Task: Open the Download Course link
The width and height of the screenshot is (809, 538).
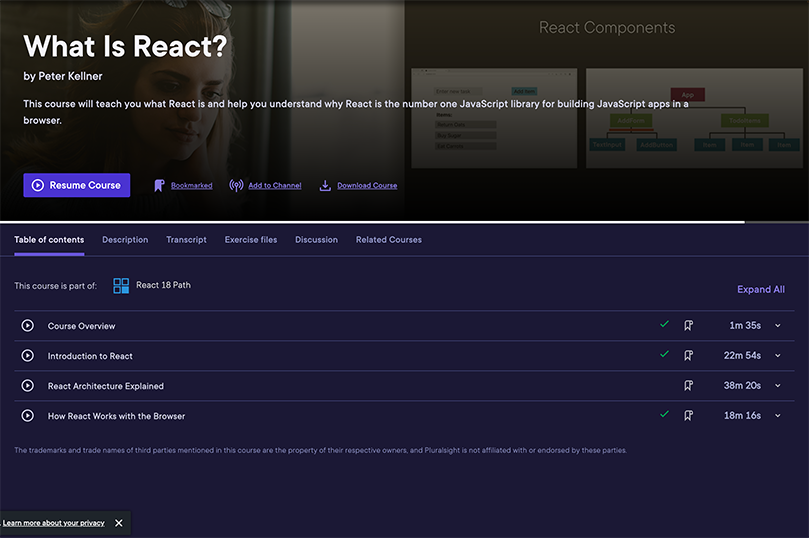Action: click(367, 186)
